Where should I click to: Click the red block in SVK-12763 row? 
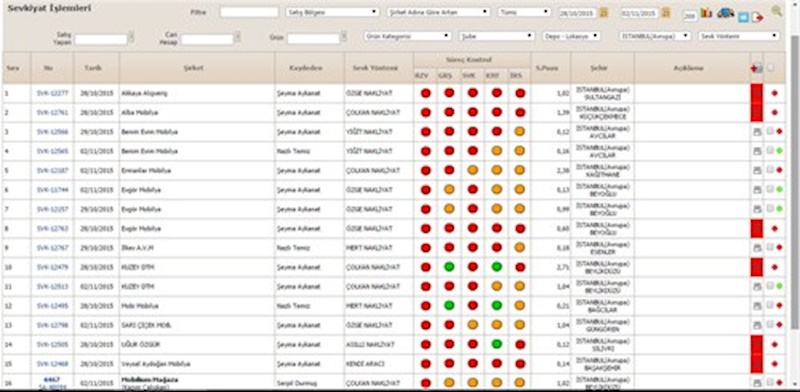pos(757,228)
